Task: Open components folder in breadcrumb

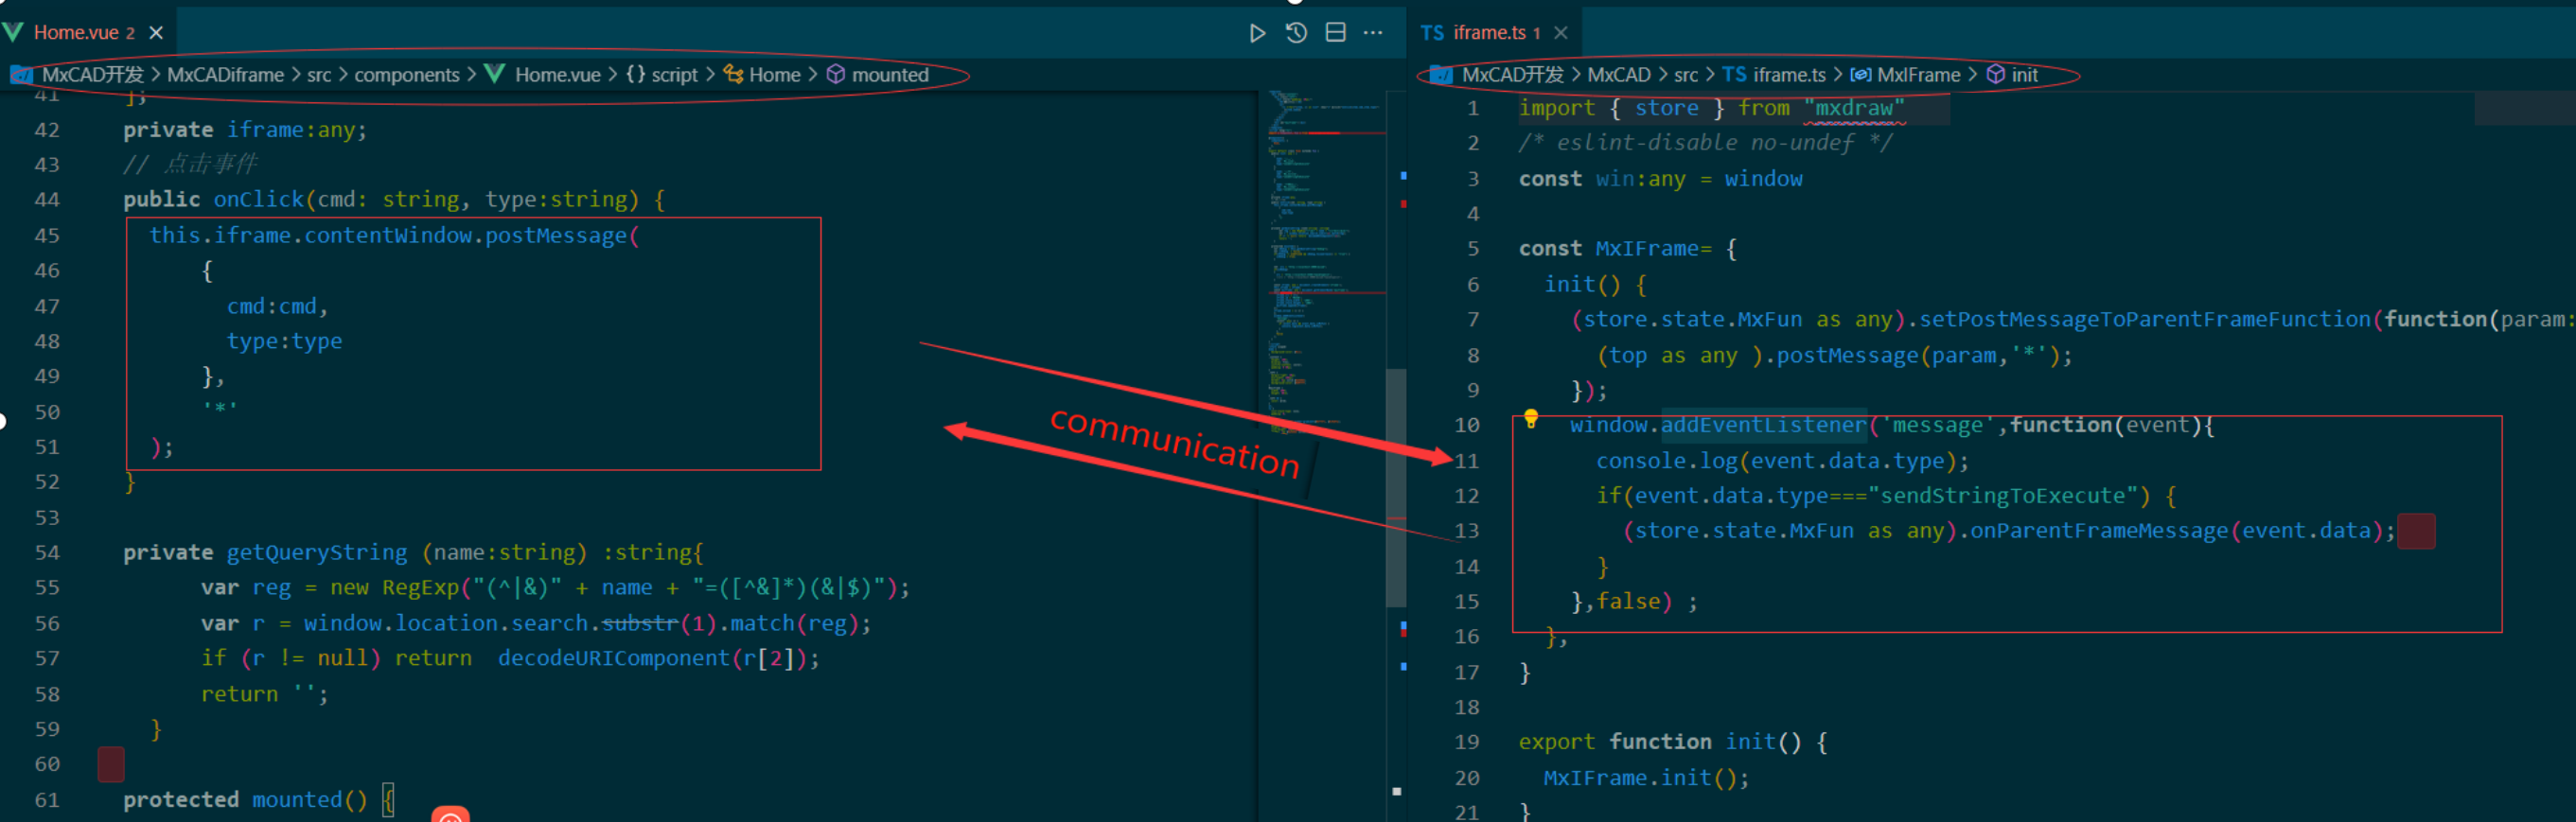Action: 406,75
